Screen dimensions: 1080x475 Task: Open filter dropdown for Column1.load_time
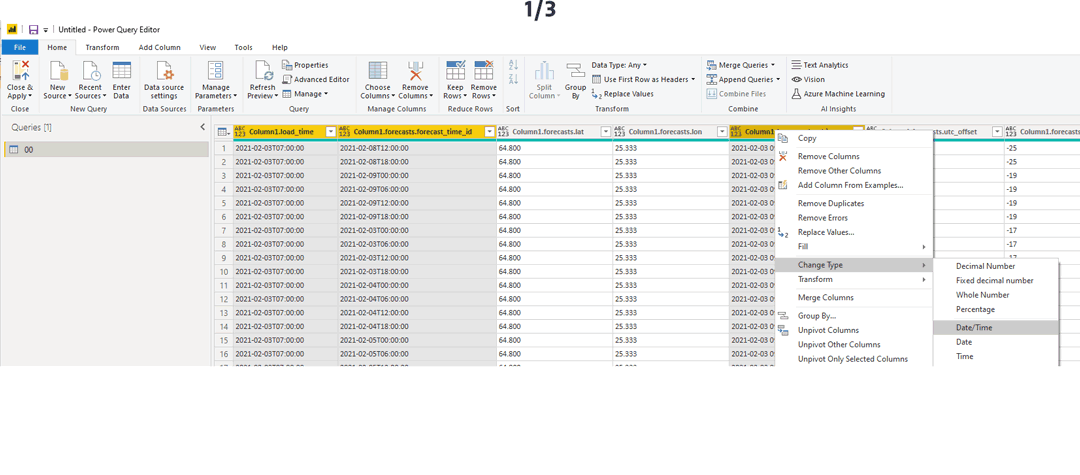330,131
